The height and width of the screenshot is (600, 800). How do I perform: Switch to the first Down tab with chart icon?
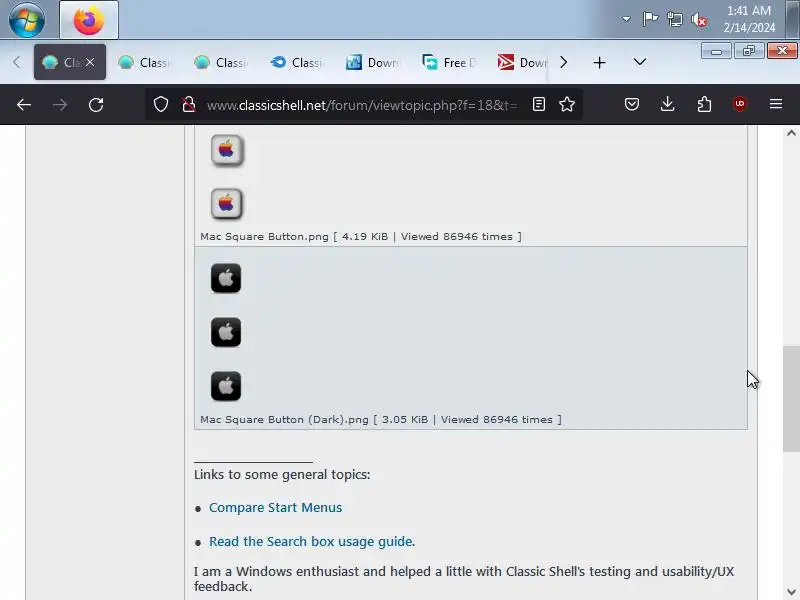pos(372,62)
